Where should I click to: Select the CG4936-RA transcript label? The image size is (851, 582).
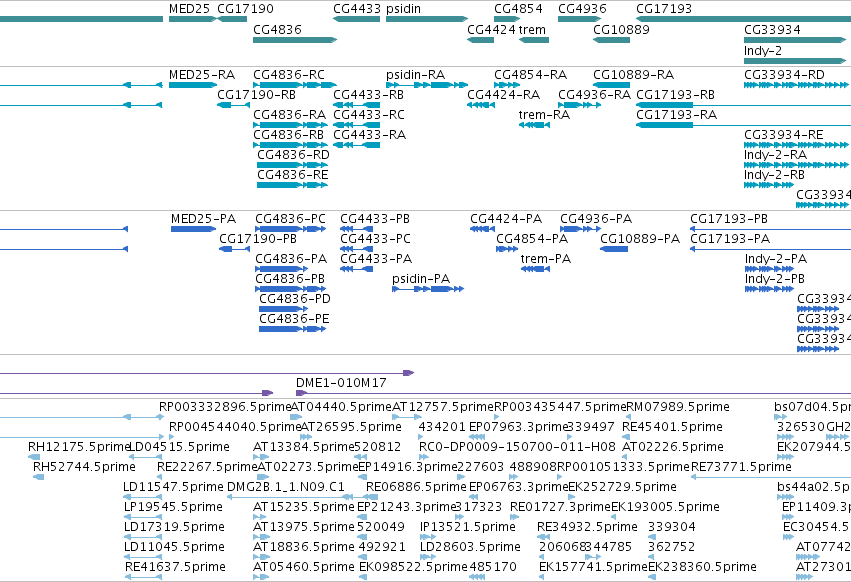[594, 95]
